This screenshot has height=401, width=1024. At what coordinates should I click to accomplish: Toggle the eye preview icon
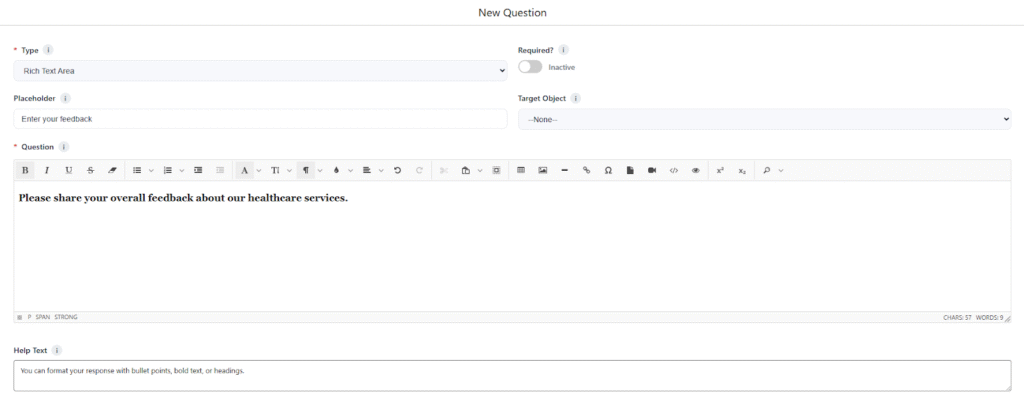tap(696, 171)
